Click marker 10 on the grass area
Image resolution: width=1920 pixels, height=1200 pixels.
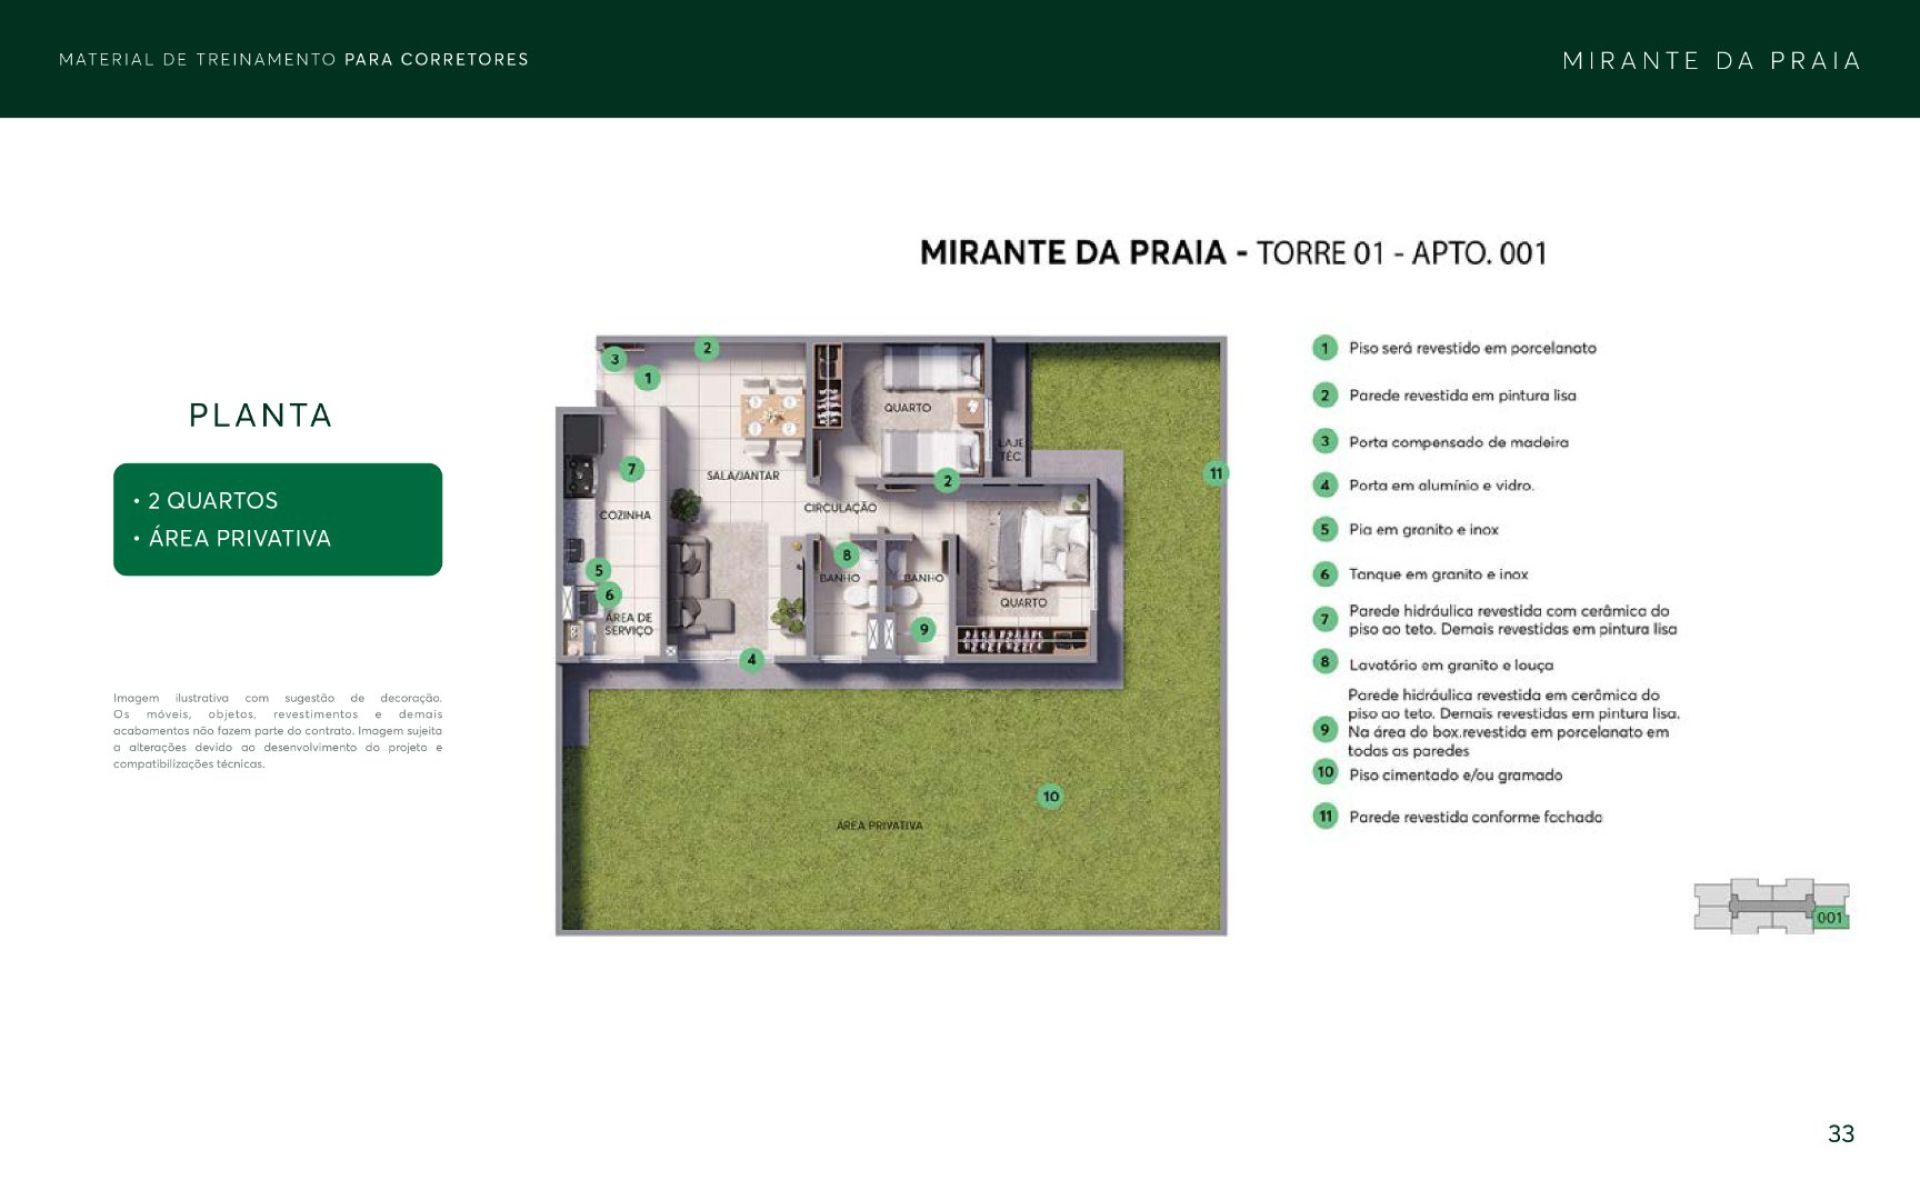point(1050,797)
